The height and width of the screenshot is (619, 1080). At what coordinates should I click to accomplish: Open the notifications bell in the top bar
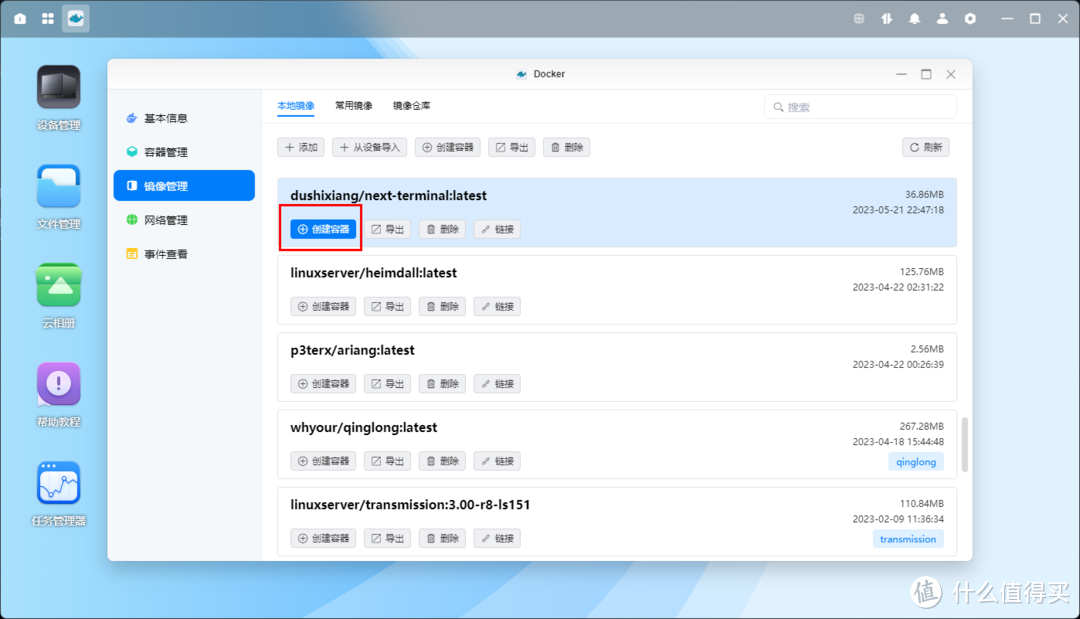[915, 19]
